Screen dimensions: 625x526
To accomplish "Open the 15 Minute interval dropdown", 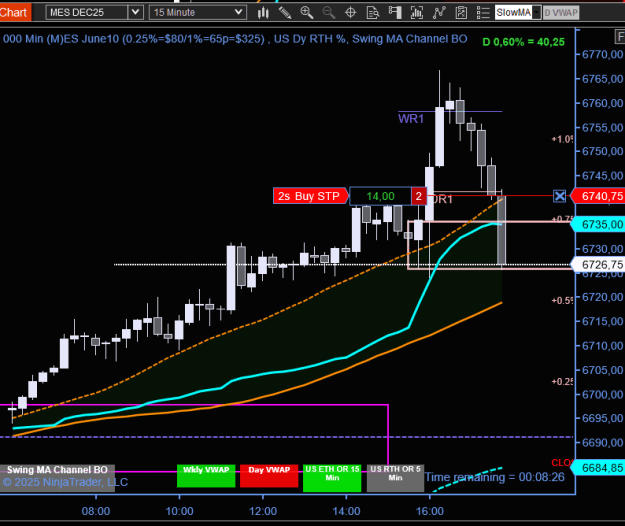I will (198, 12).
